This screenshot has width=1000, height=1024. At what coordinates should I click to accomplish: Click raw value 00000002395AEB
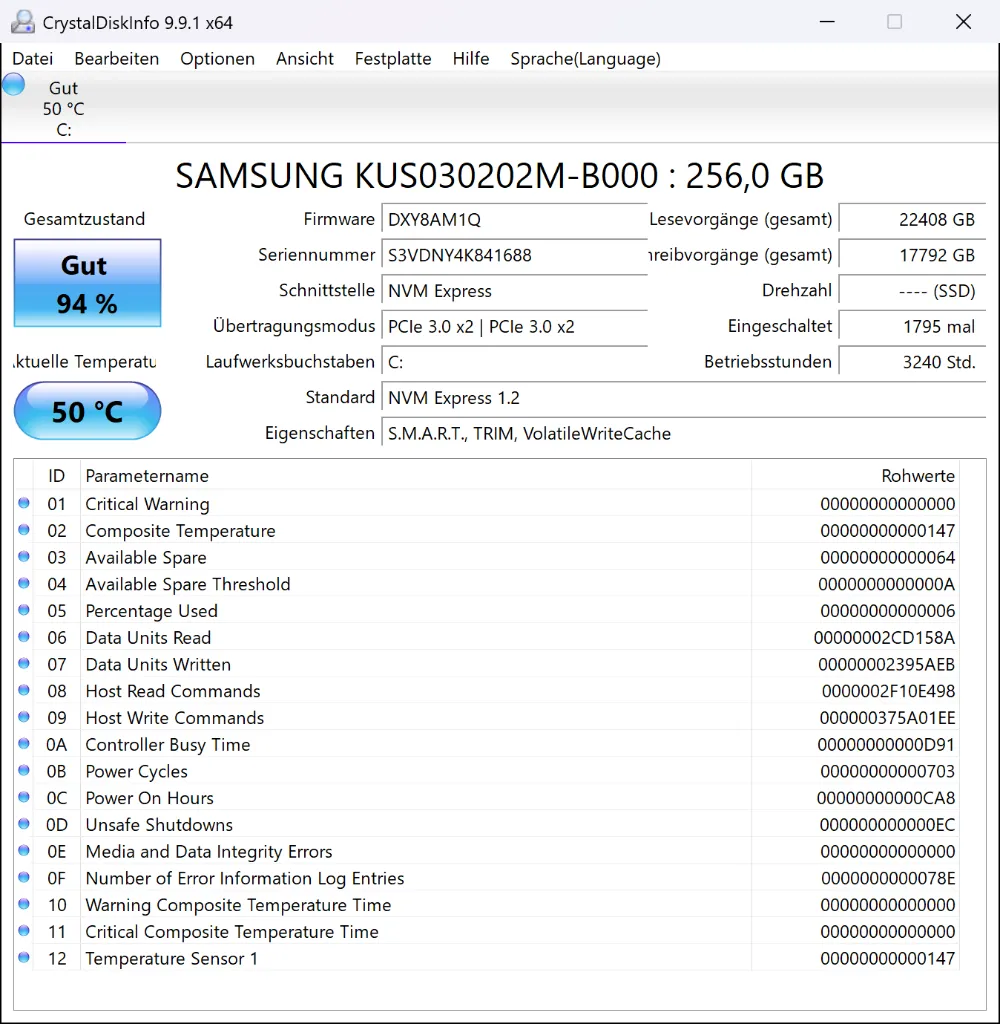[x=886, y=665]
